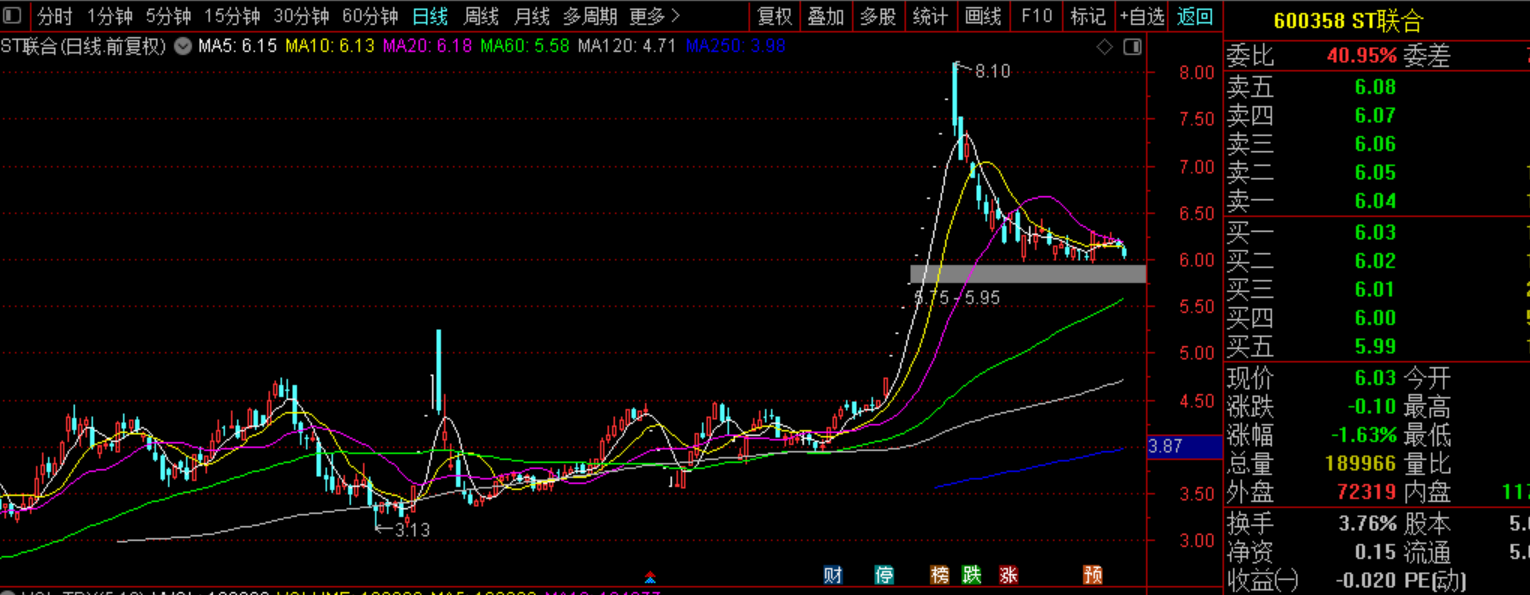Click red-blue arrow marker on timeline

point(650,577)
